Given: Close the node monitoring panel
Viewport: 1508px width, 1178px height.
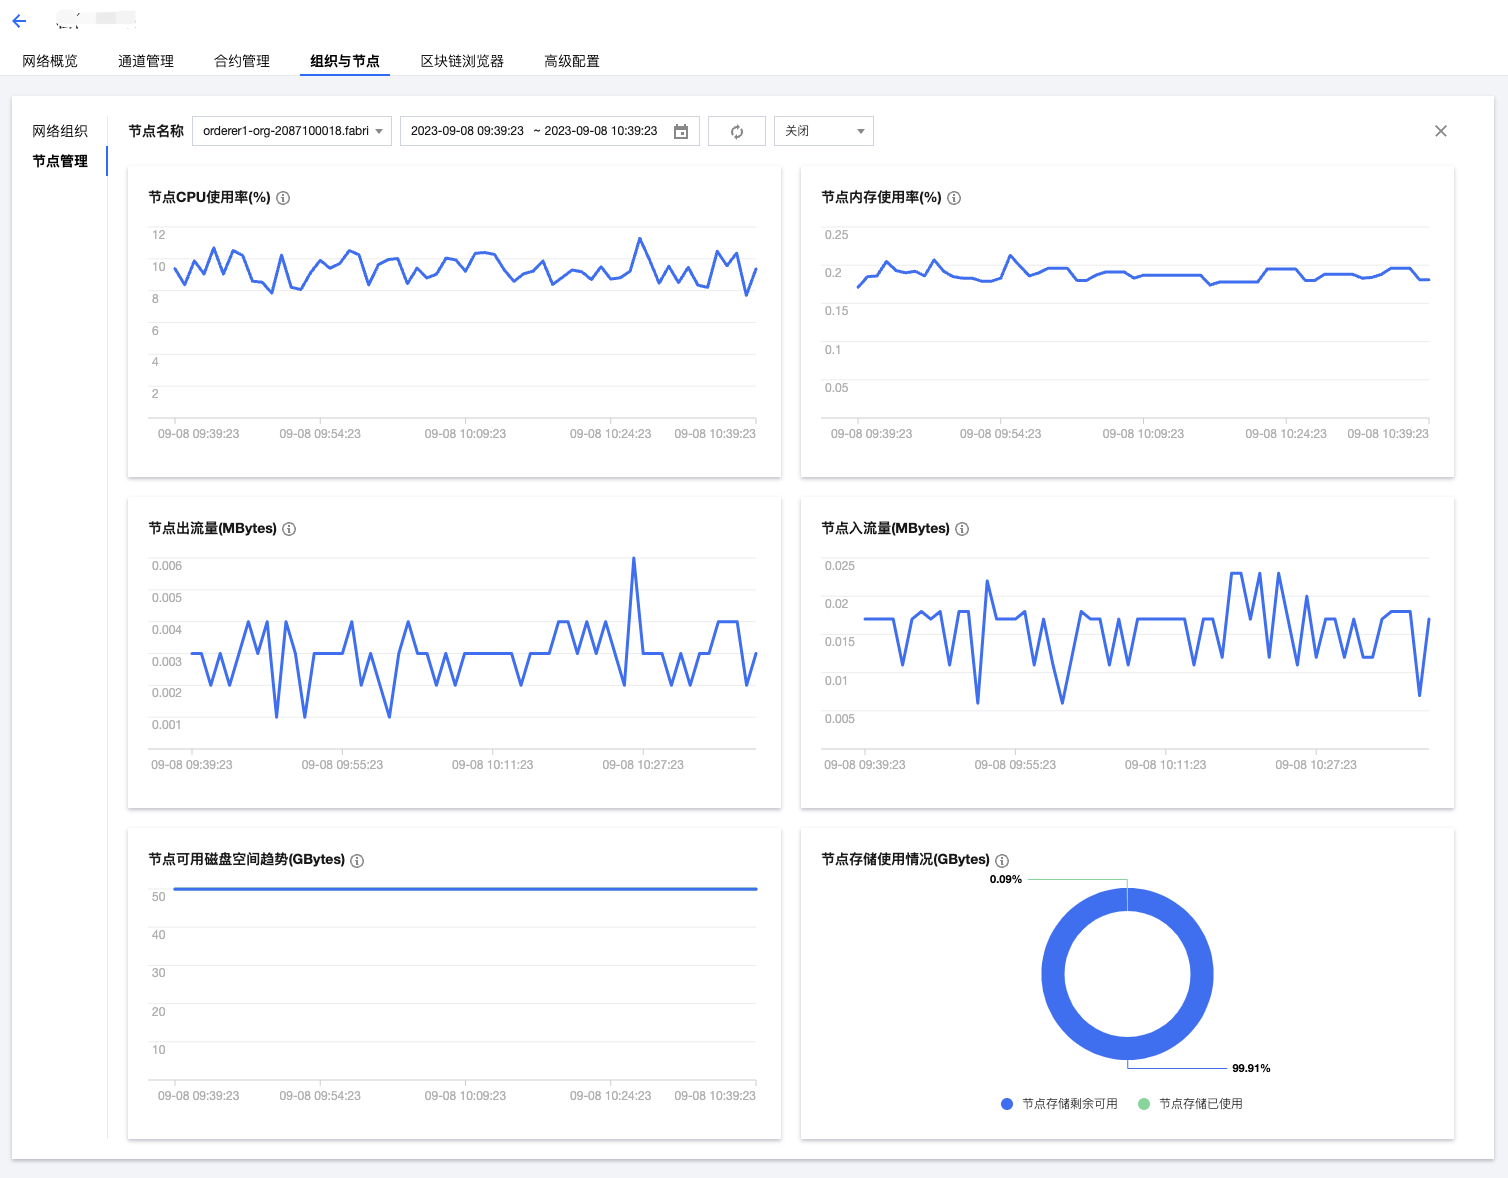Looking at the screenshot, I should tap(1441, 131).
